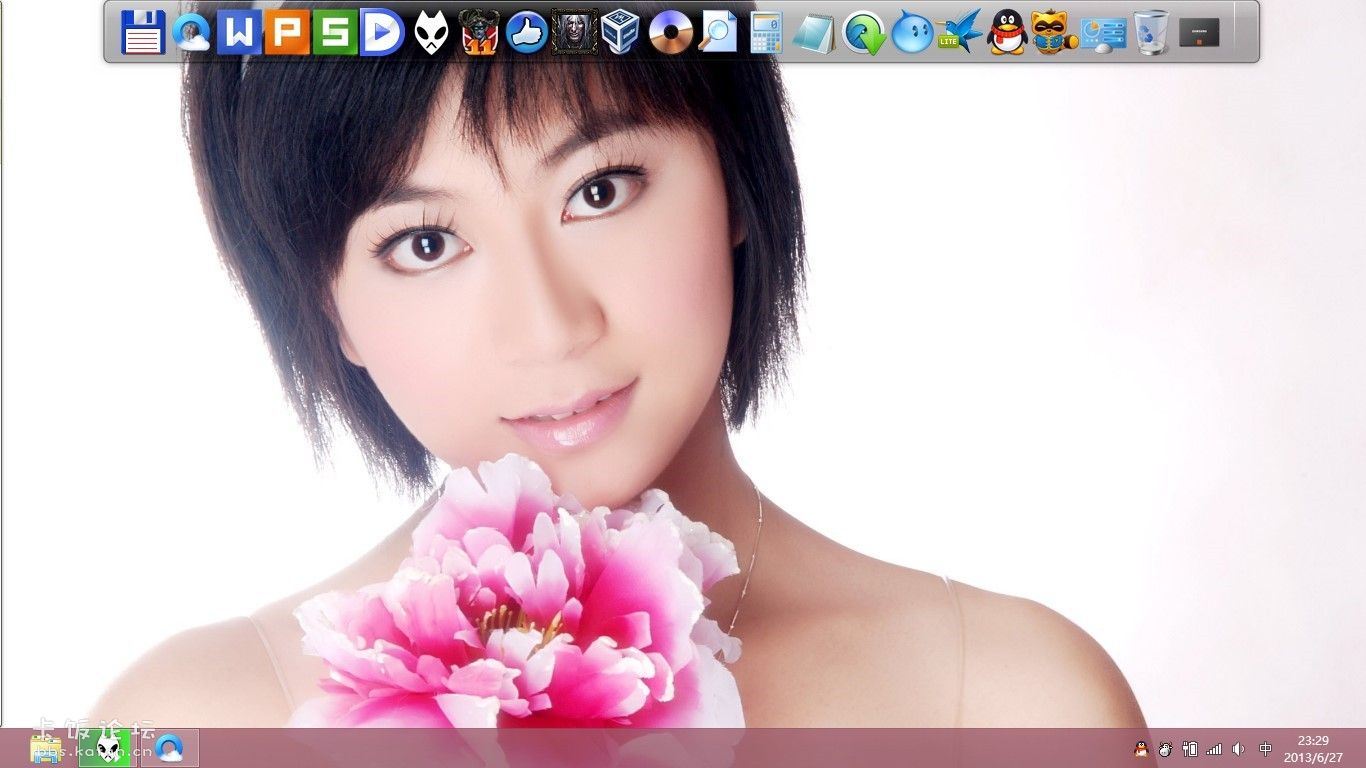
Task: Click the bear face tray icon
Action: (x=1165, y=748)
